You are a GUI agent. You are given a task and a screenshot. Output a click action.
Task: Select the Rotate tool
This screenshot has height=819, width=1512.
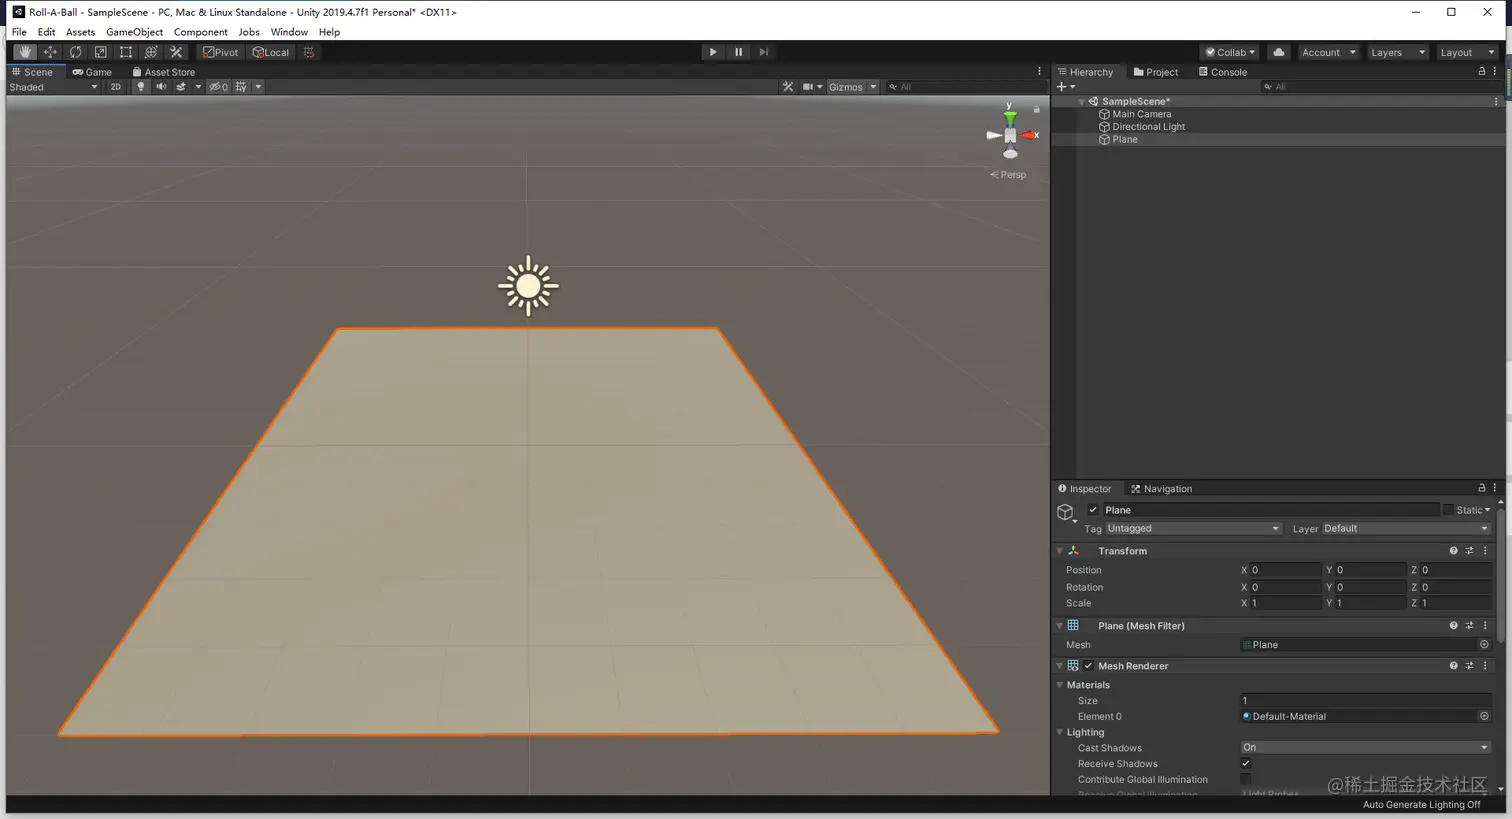75,52
